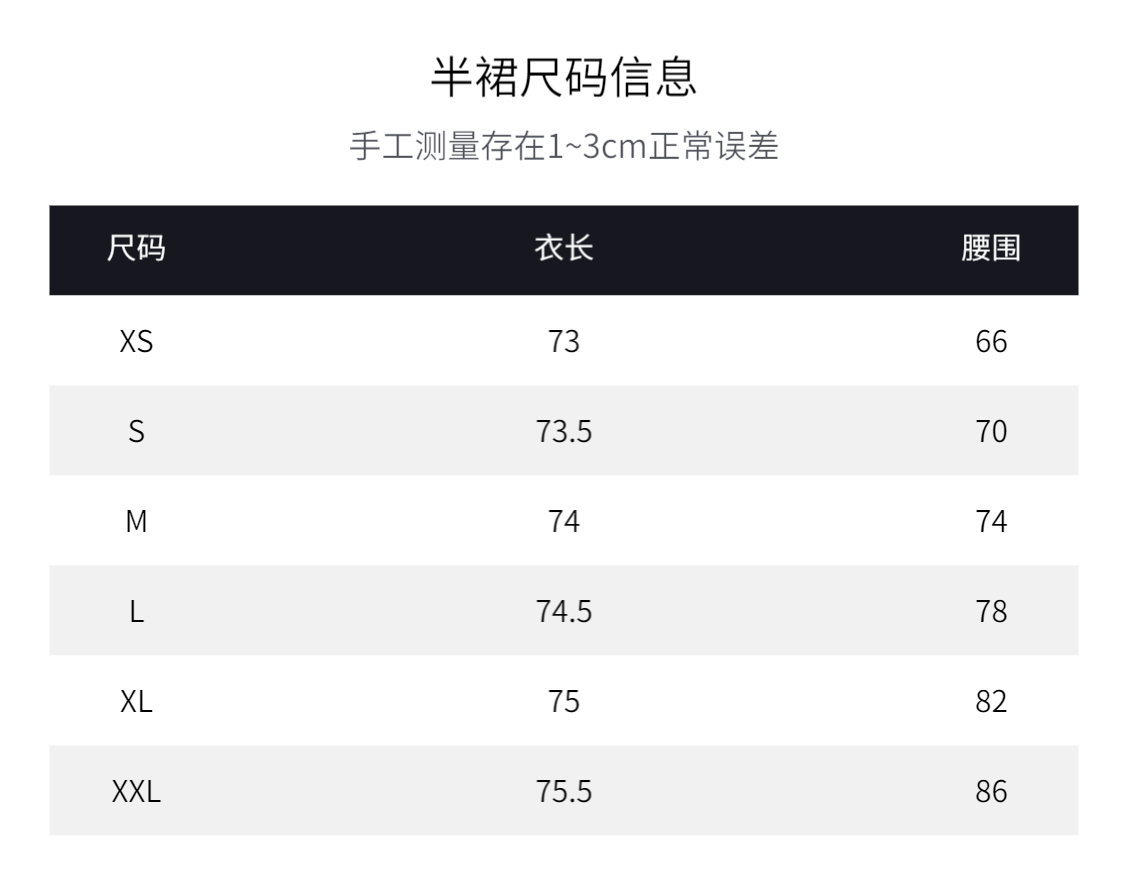Select the XS size row label
The height and width of the screenshot is (882, 1125).
click(x=136, y=342)
